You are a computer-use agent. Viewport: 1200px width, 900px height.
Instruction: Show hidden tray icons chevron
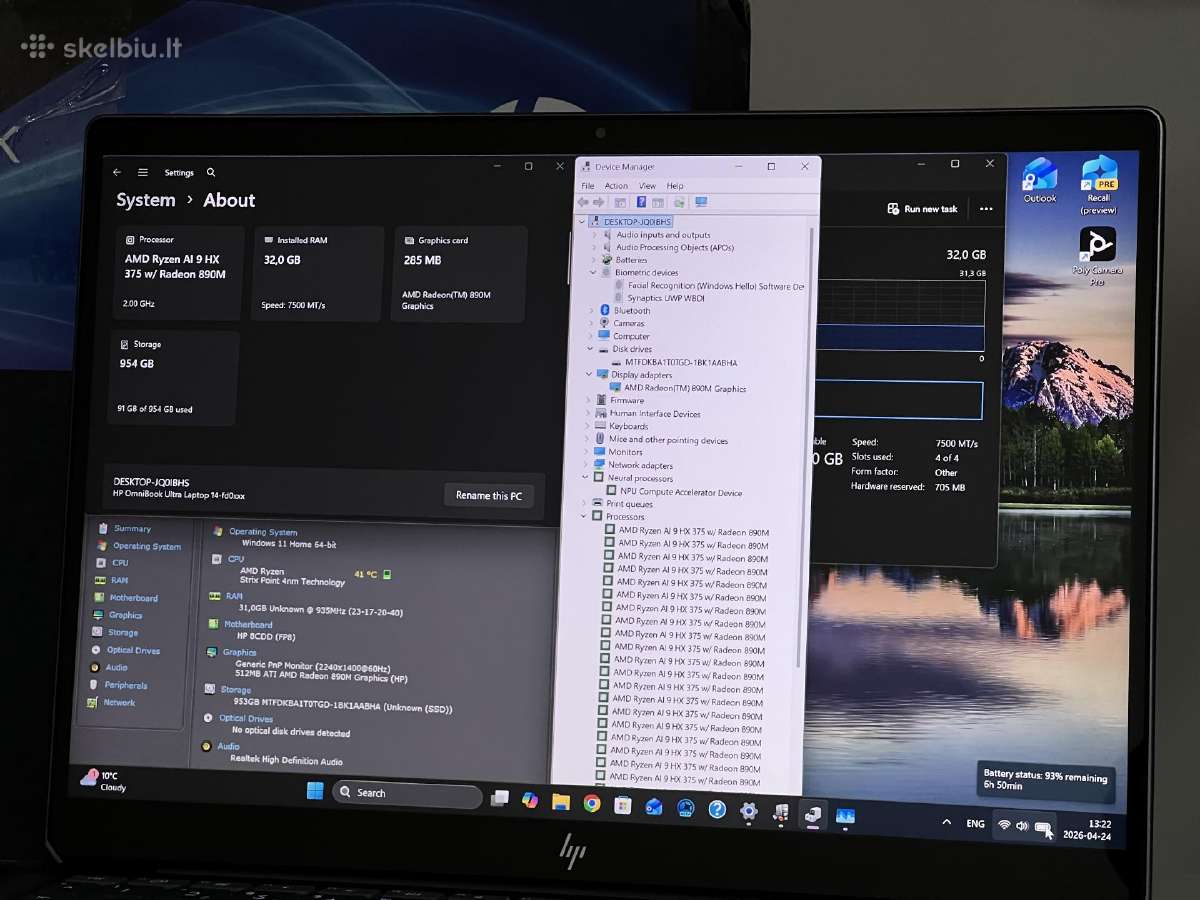946,822
